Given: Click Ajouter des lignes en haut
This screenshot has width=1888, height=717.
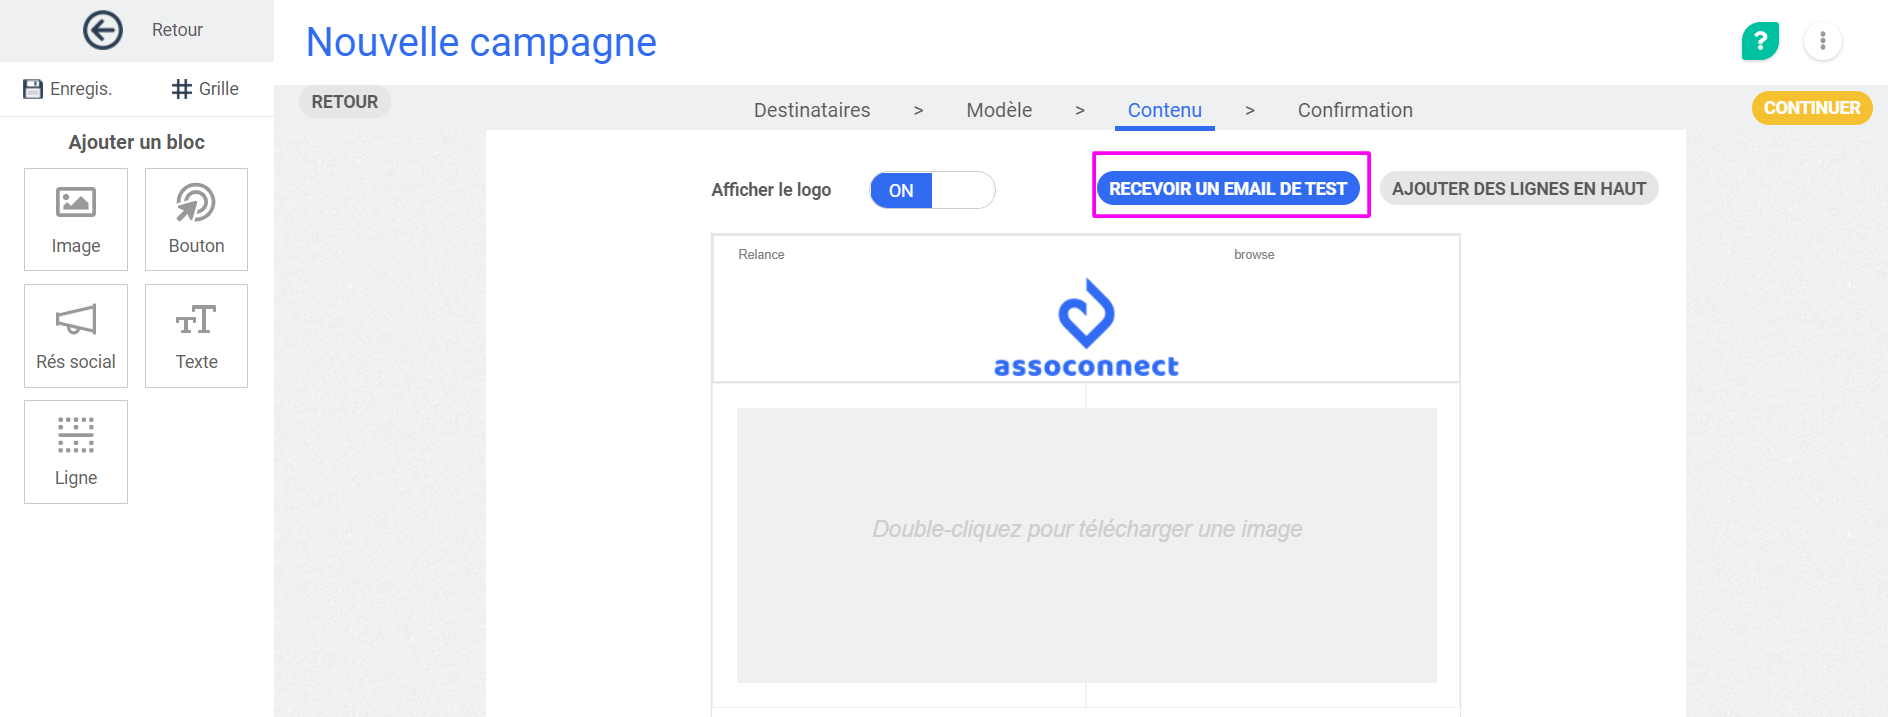Looking at the screenshot, I should (x=1519, y=189).
